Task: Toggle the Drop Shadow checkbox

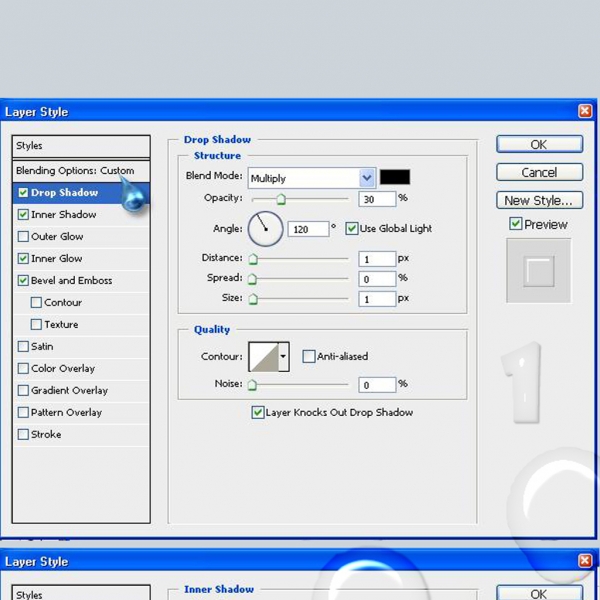Action: 23,192
